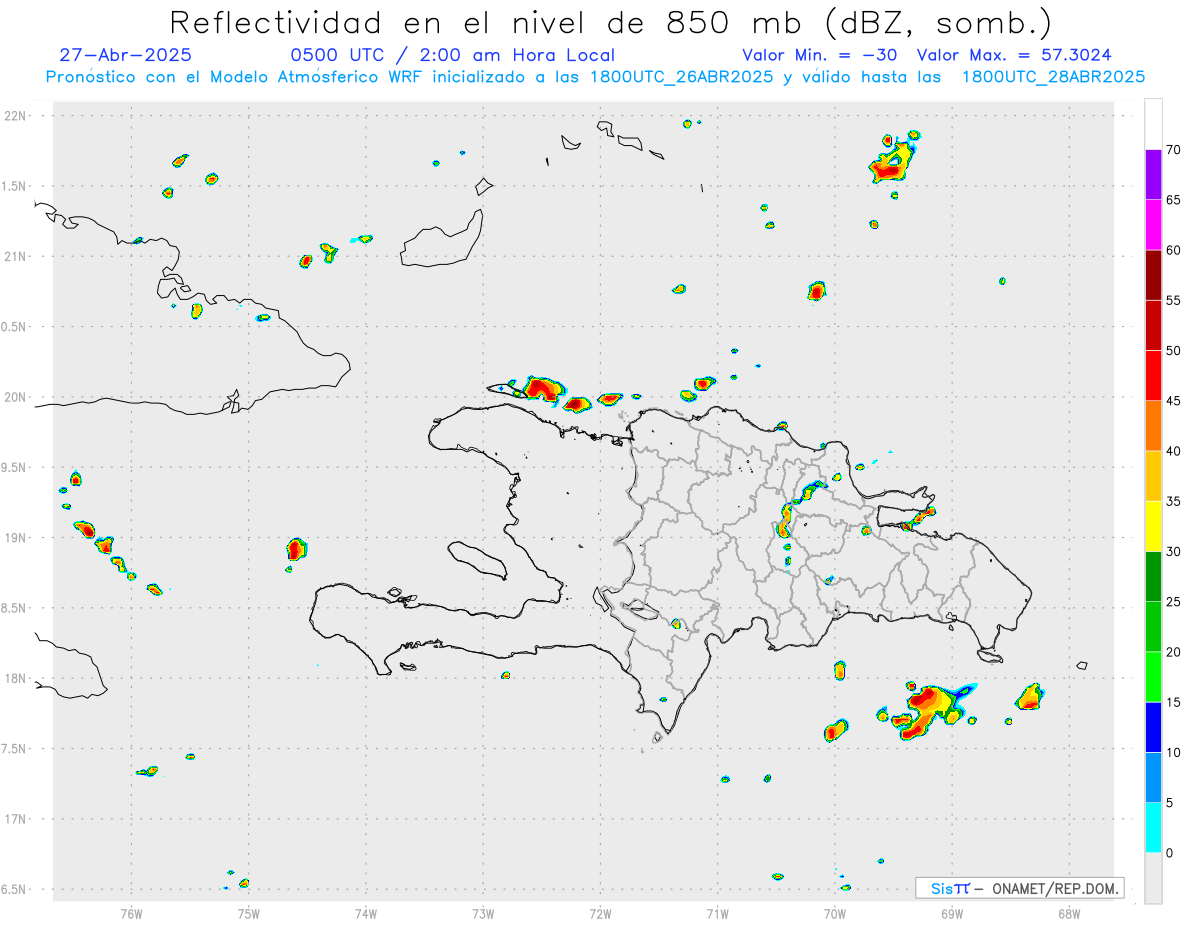Select the orange 40–45 dBZ colorbar segment
The height and width of the screenshot is (927, 1200).
1153,426
